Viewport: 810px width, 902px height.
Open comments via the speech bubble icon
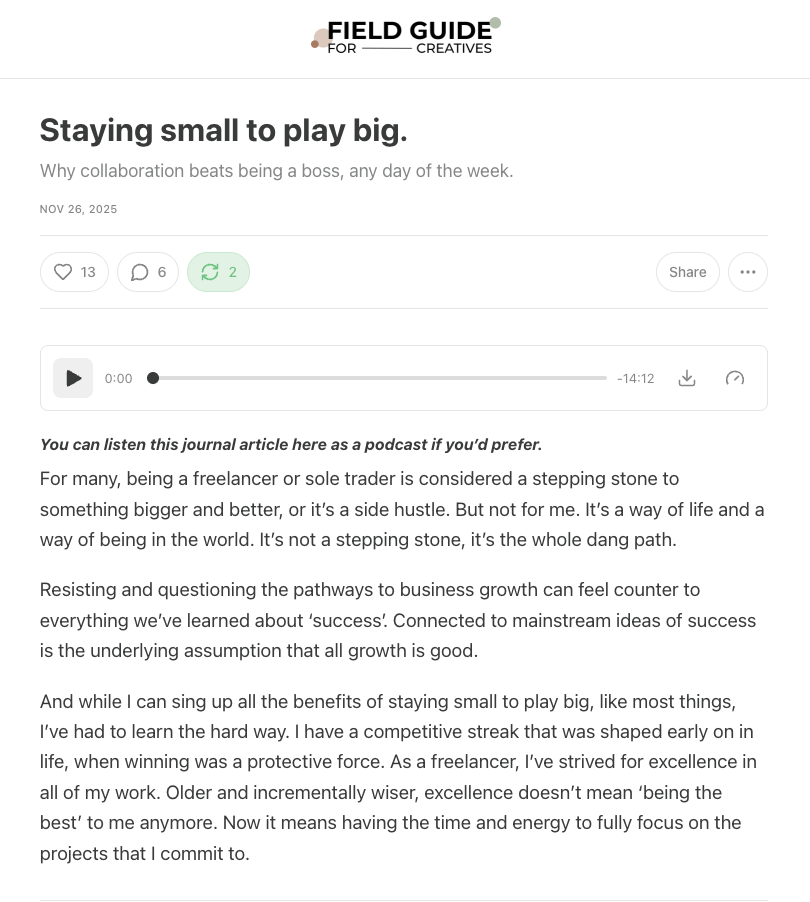click(148, 272)
